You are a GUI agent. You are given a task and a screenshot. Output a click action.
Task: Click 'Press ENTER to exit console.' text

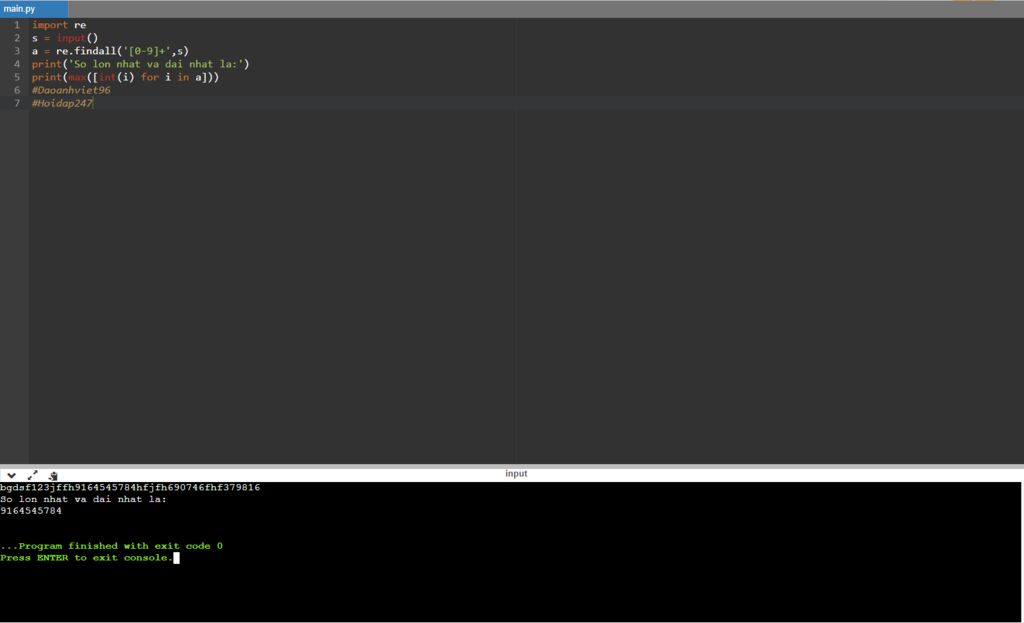pos(86,558)
